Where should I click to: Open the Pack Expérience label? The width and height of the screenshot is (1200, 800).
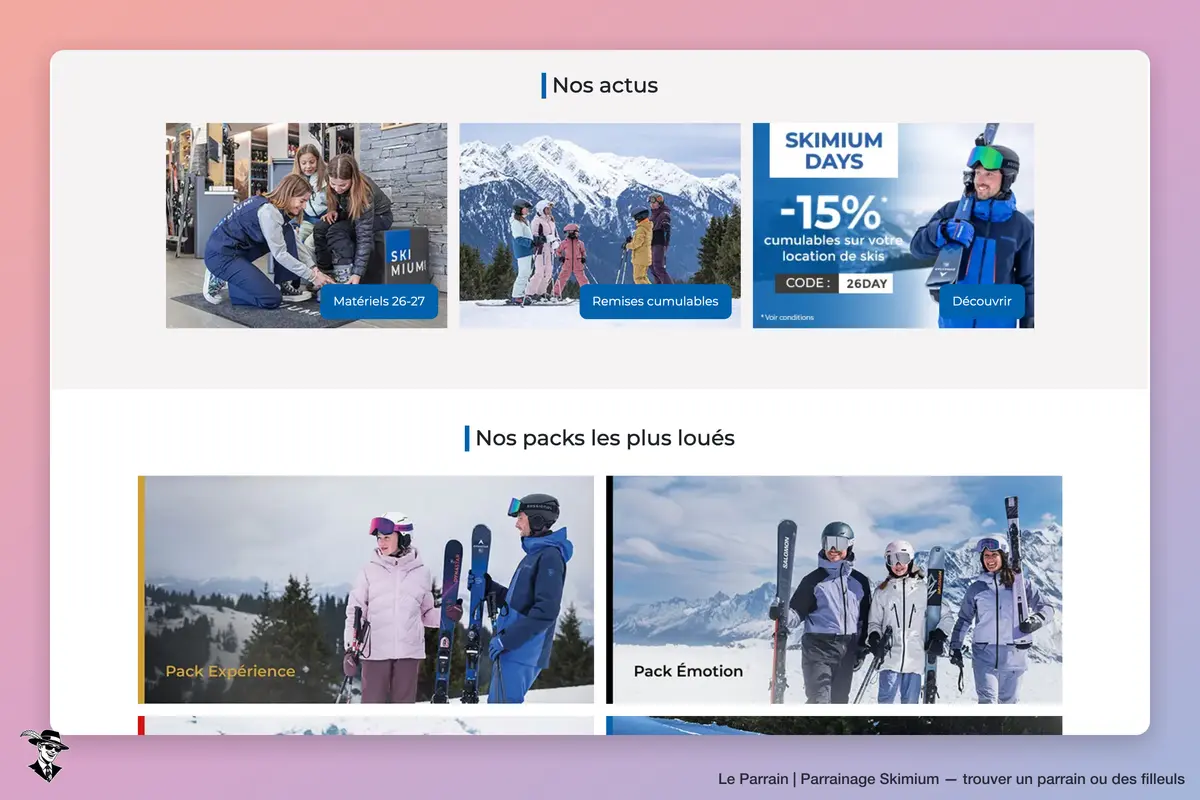point(230,671)
